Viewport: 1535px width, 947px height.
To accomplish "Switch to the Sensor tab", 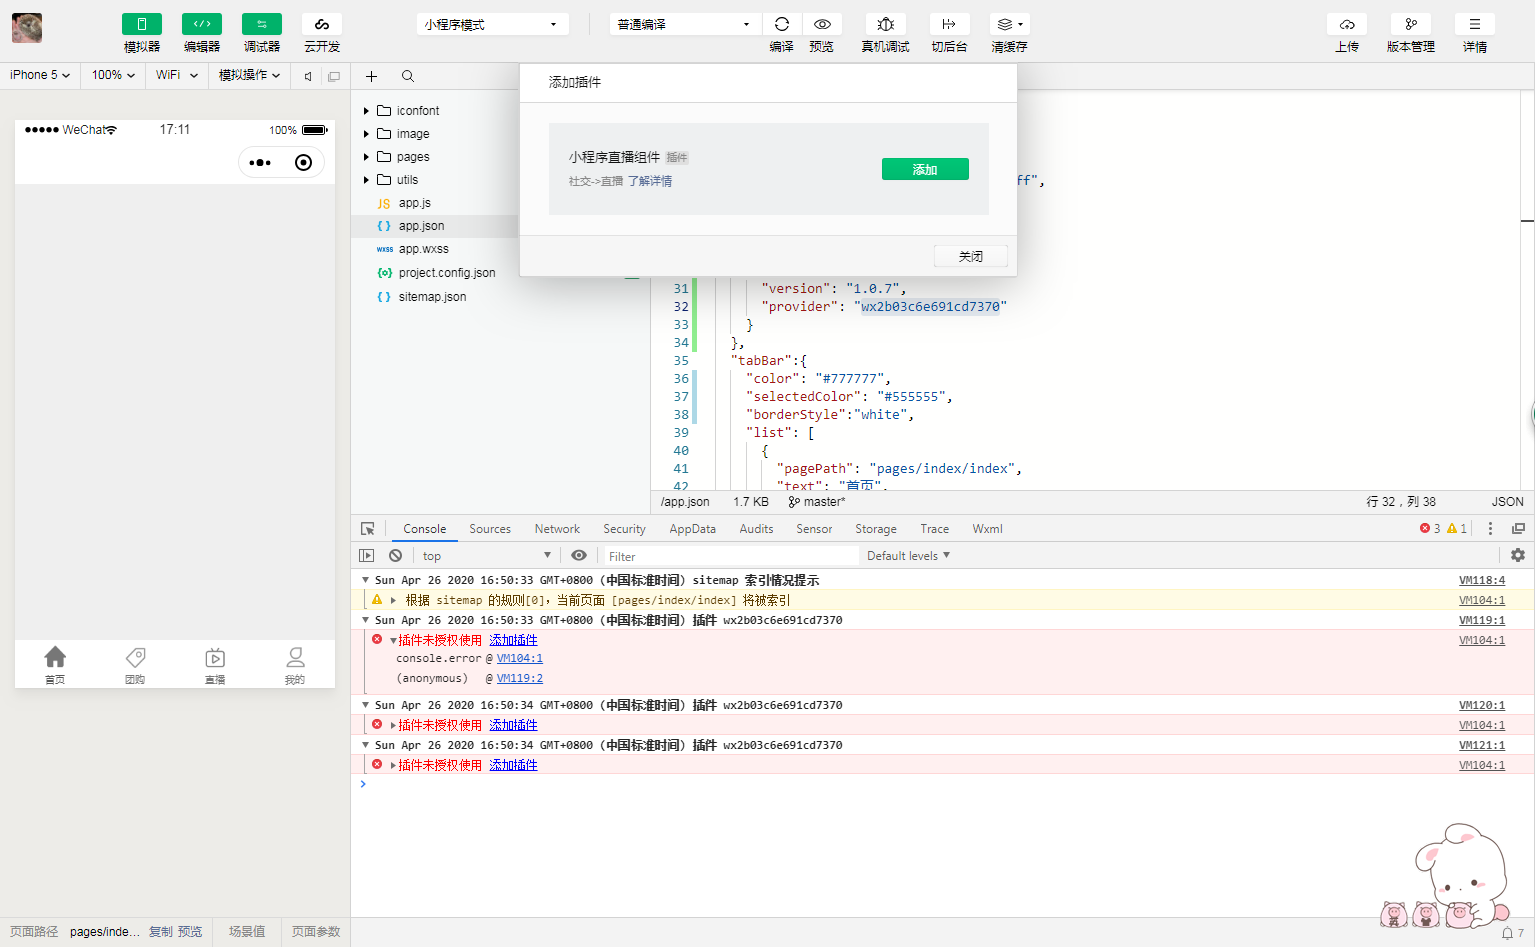I will pyautogui.click(x=814, y=529).
